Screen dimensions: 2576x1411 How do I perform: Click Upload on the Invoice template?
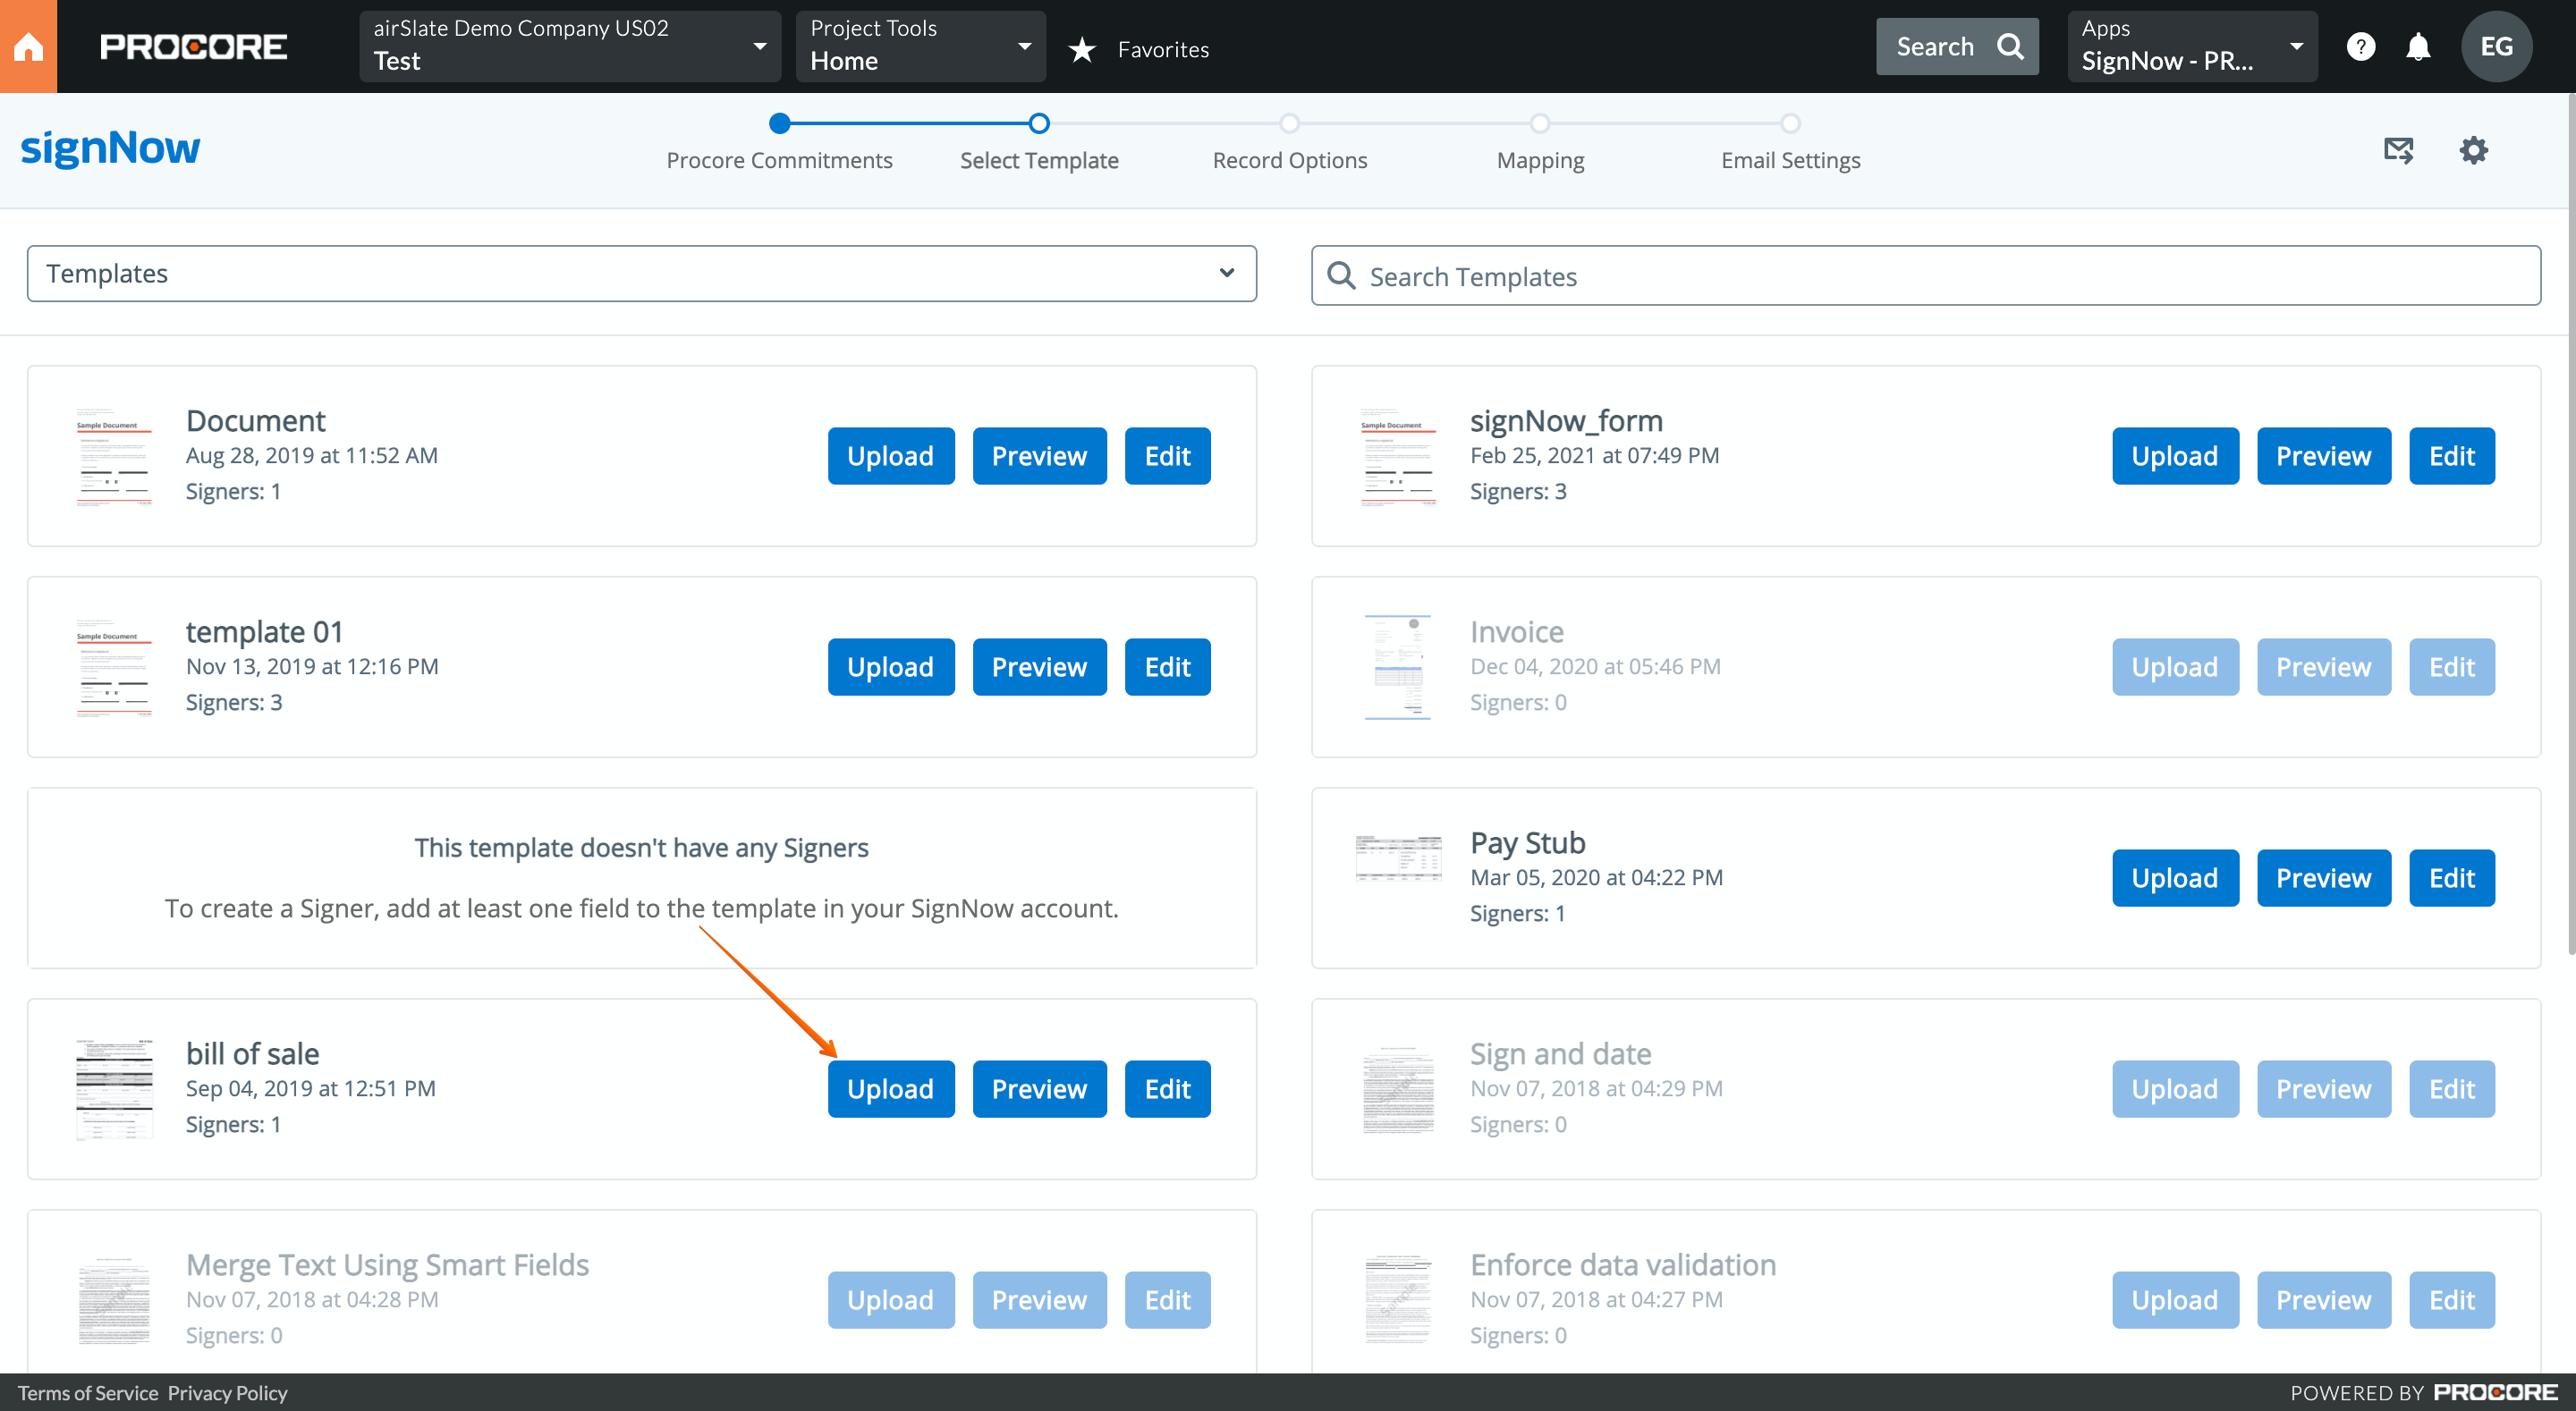tap(2174, 667)
